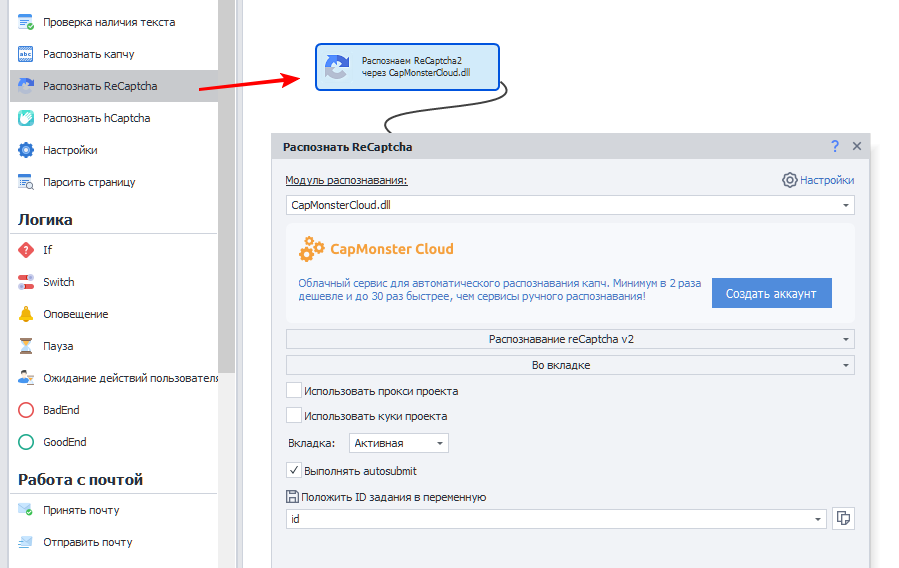This screenshot has height=568, width=899.
Task: Click the ReCaptcha icon inside the action block
Action: pos(337,67)
